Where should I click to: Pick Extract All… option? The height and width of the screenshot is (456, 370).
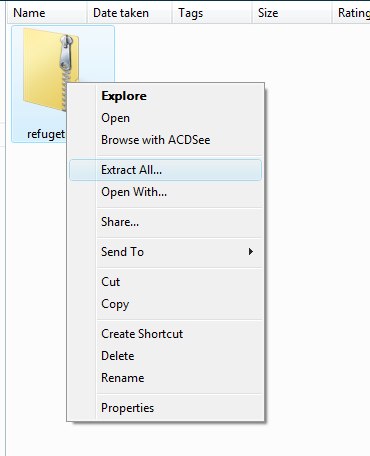165,170
